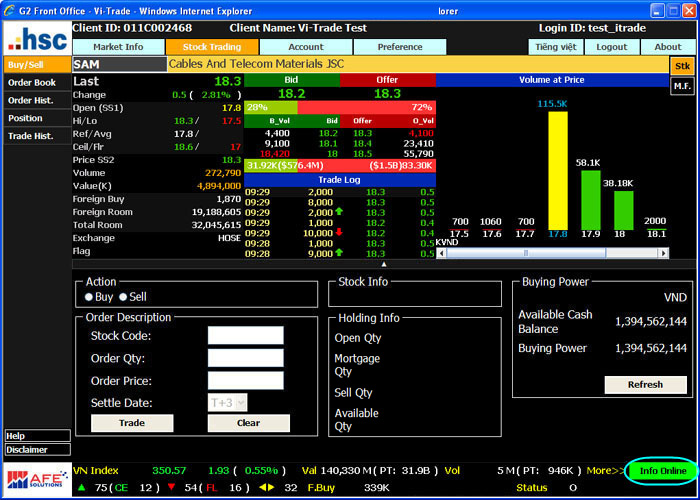Click the green 17.9 volume bar
Viewport: 700px width, 500px height.
tap(591, 200)
